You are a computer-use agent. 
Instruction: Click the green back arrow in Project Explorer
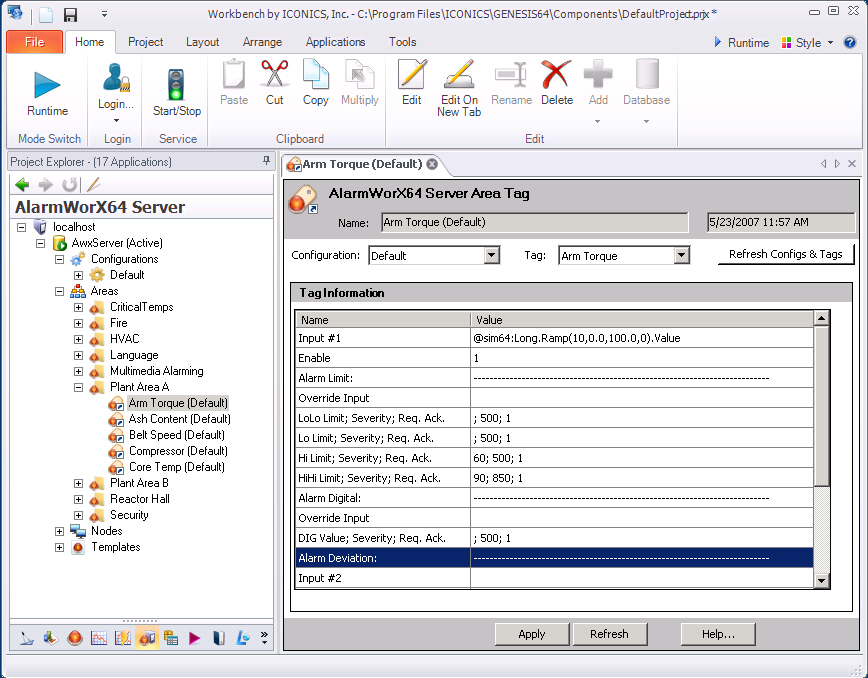click(22, 184)
